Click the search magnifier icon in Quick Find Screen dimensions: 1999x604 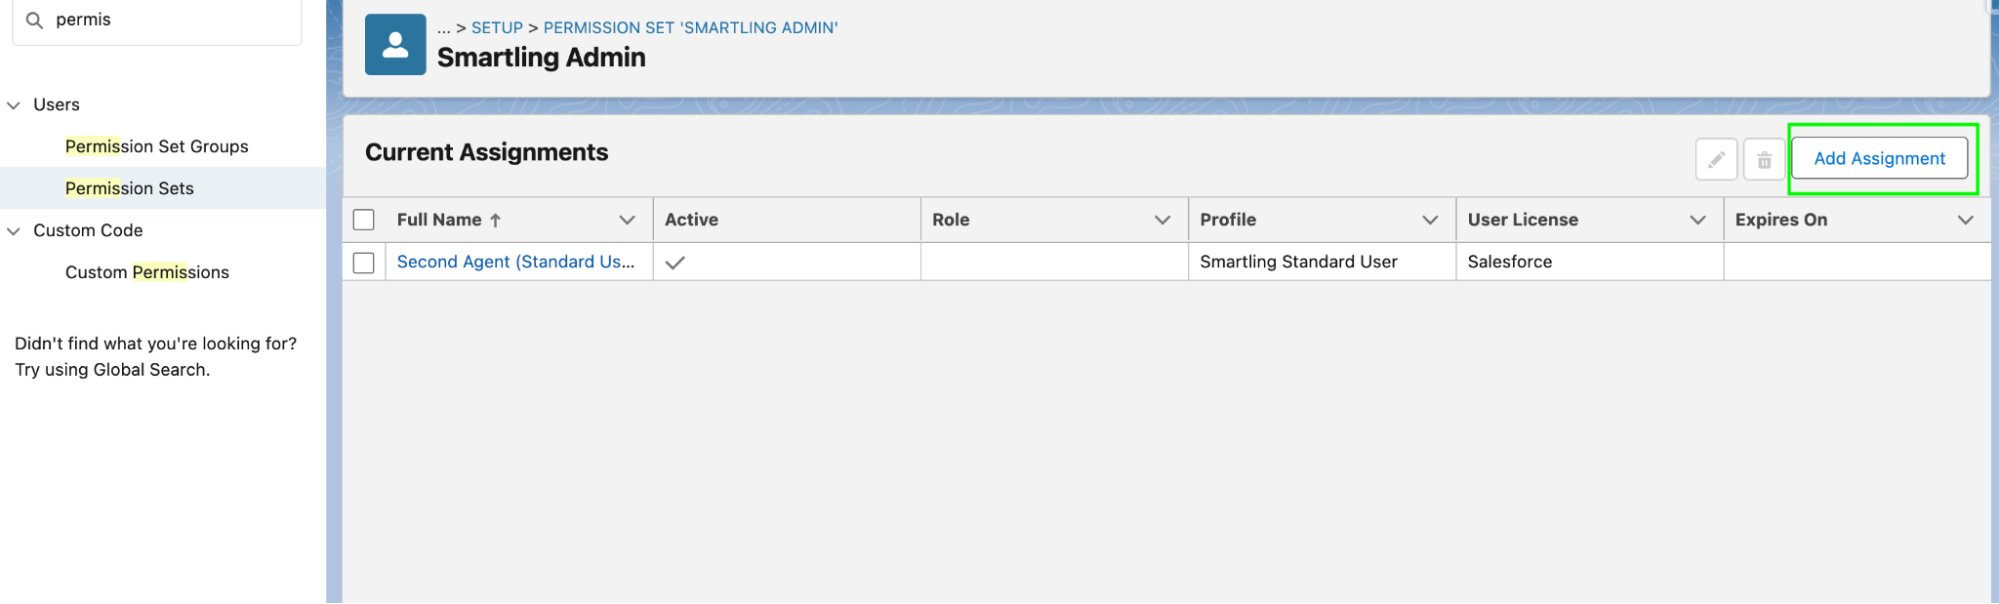[x=34, y=20]
